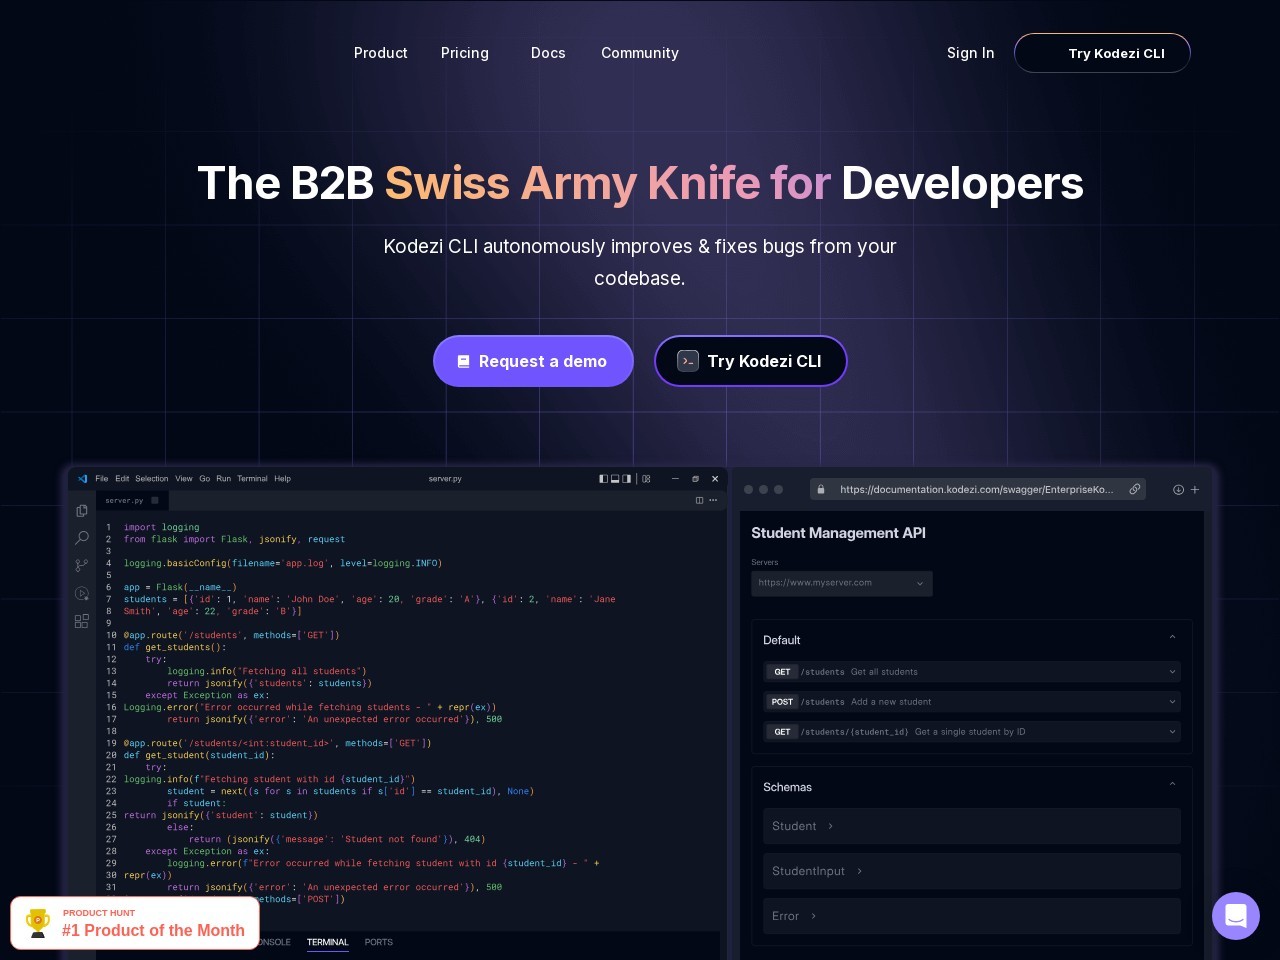Expand GET /students Get all students
Viewport: 1280px width, 960px height.
point(971,672)
